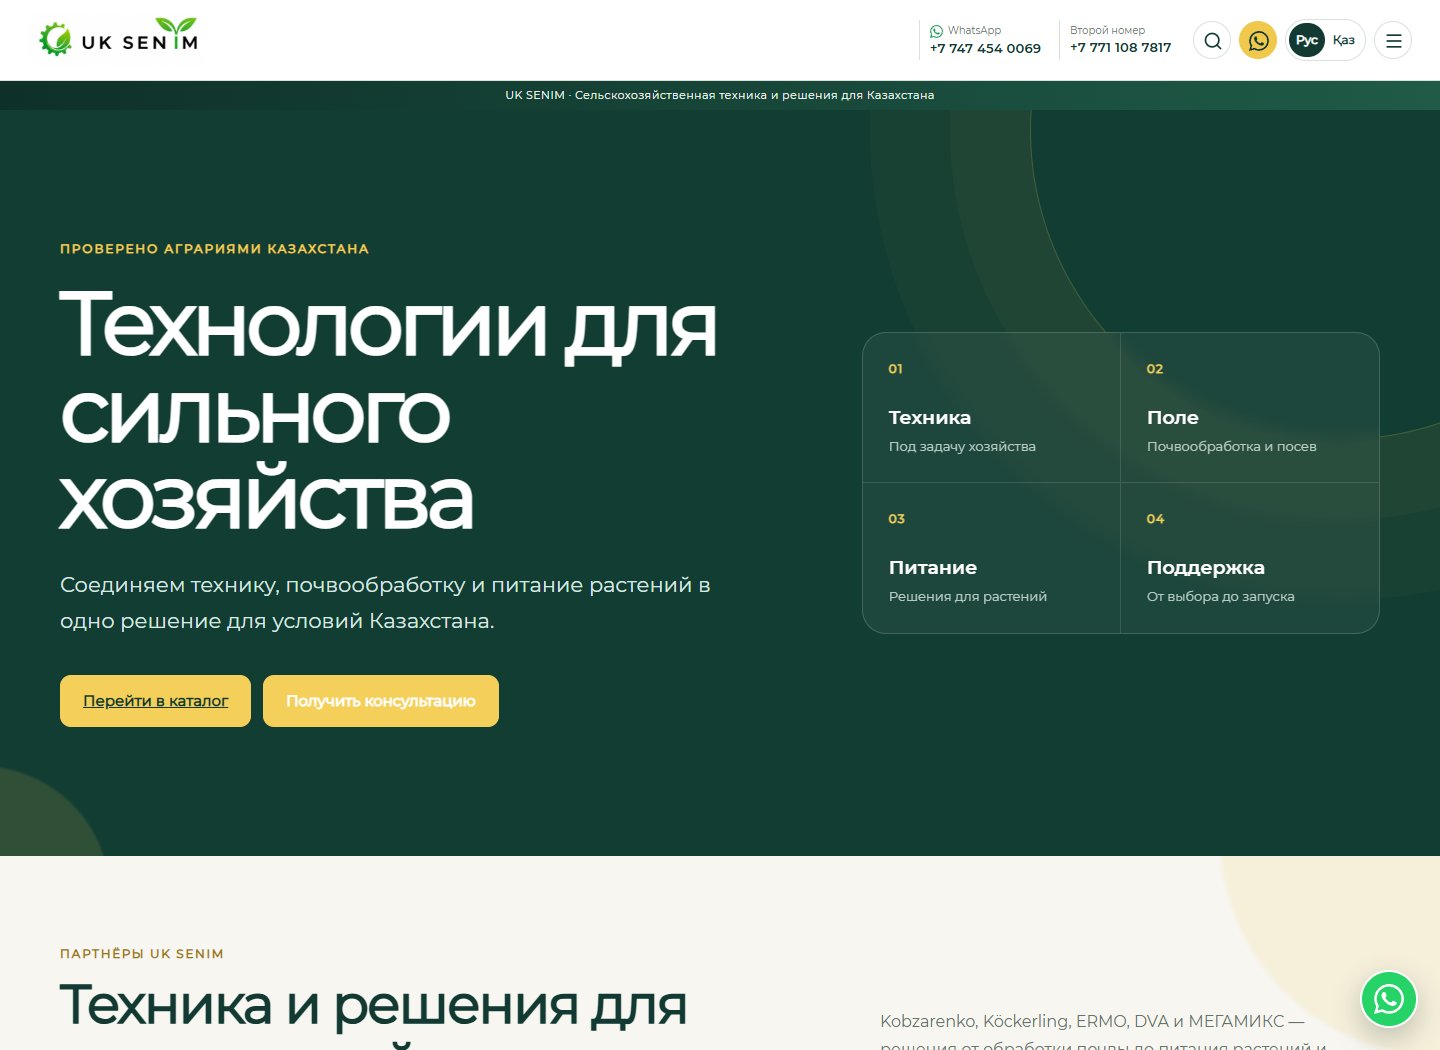Select the 03 Питание card
This screenshot has width=1440, height=1050.
[x=991, y=558]
